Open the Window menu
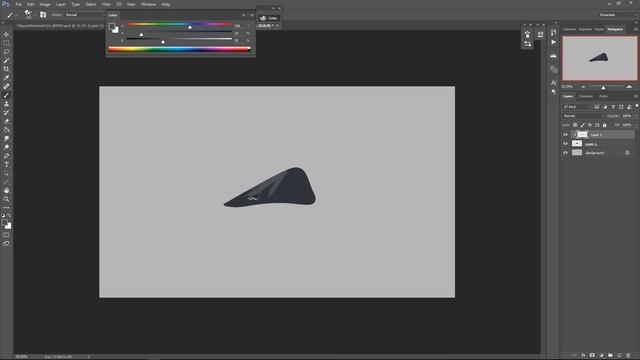 point(148,4)
